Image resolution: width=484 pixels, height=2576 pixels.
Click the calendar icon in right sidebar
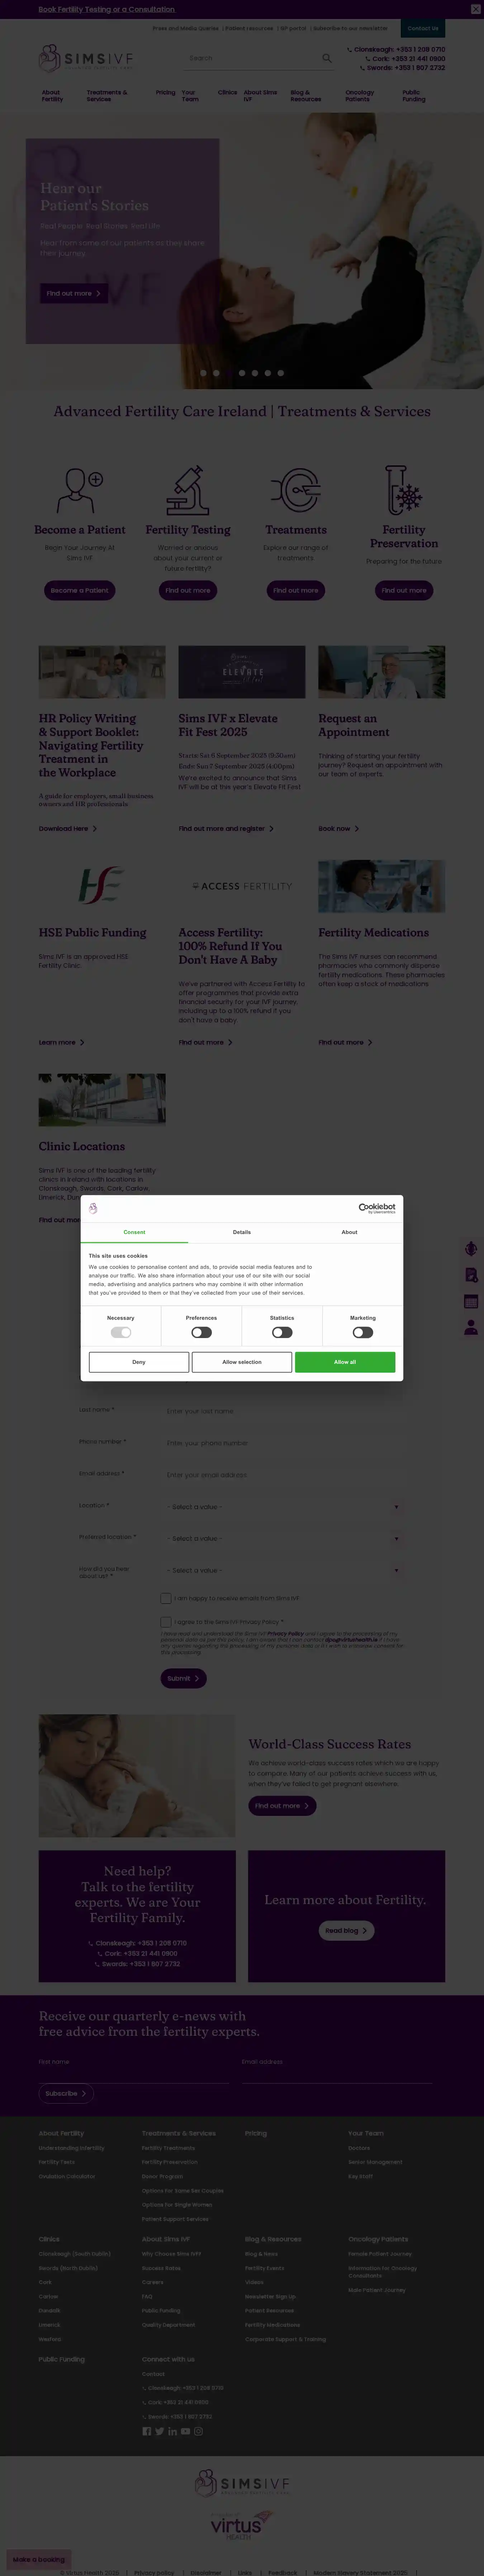[x=471, y=1301]
